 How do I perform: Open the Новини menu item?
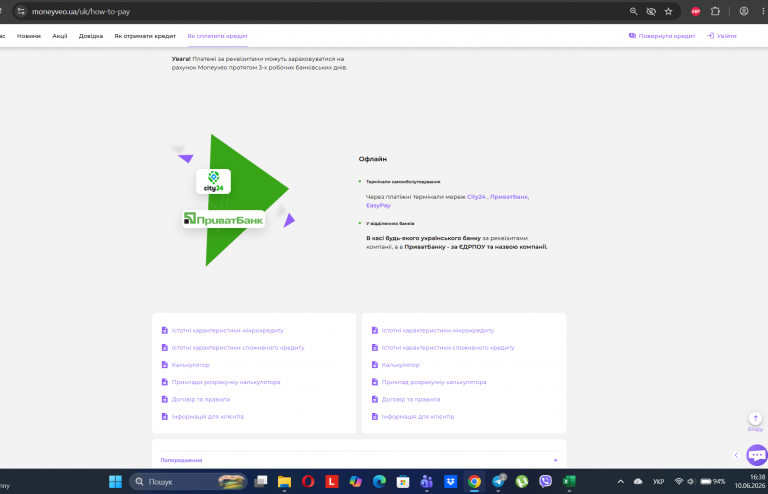pos(29,36)
